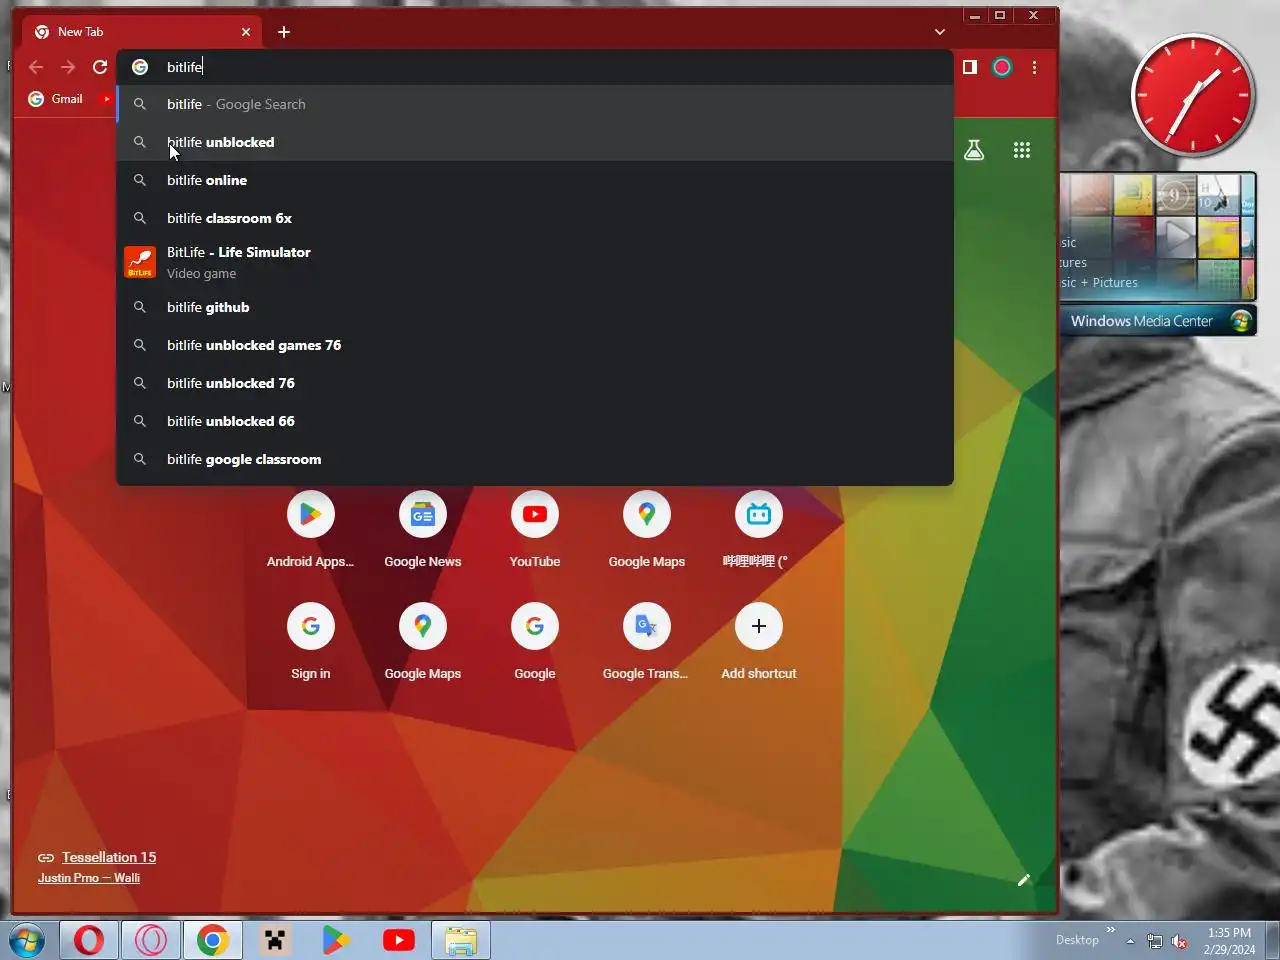
Task: Open Music + Pictures in Media Center gadget
Action: (x=1100, y=283)
